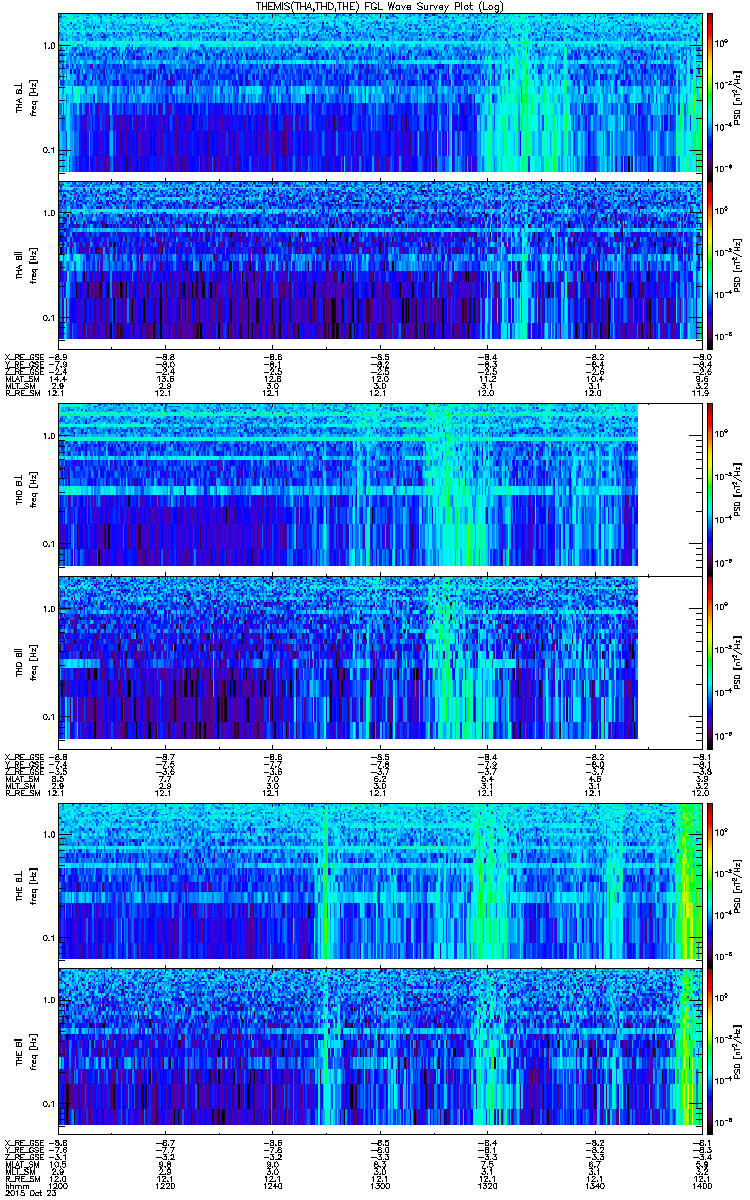Click the 'MLAT_SM' label beneath the THA panels

coord(20,379)
